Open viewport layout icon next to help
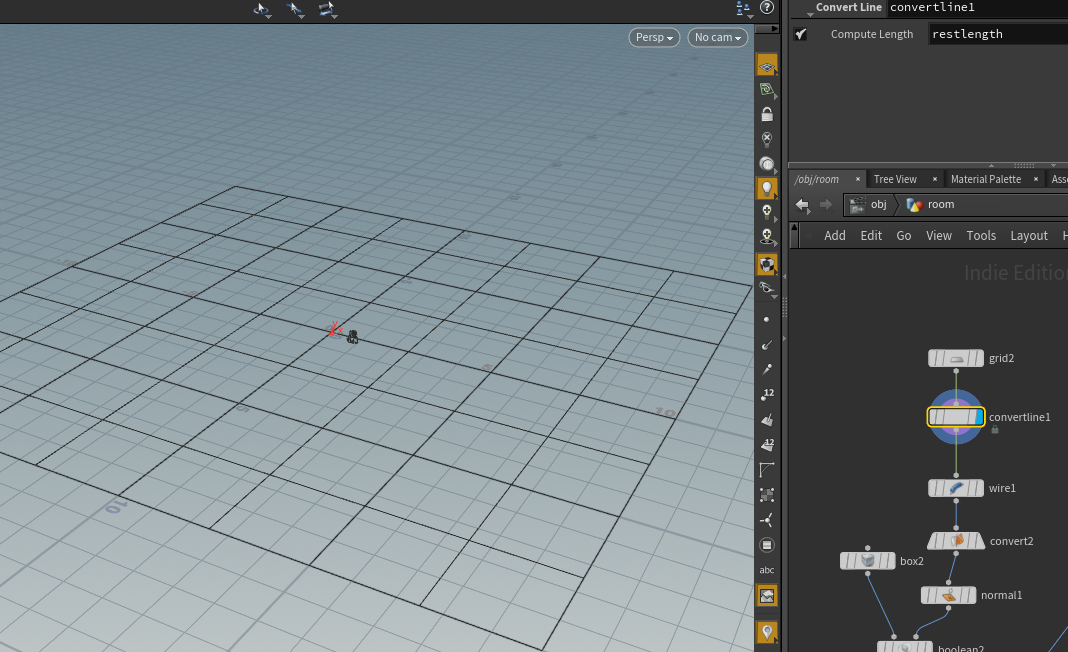Image resolution: width=1068 pixels, height=652 pixels. pos(743,9)
